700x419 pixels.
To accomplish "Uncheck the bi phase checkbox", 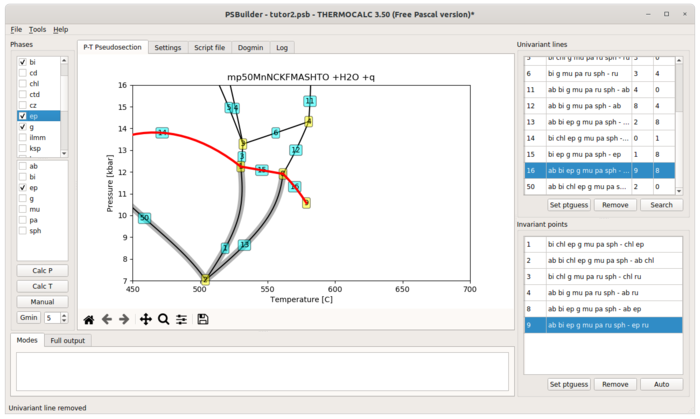I will (23, 62).
